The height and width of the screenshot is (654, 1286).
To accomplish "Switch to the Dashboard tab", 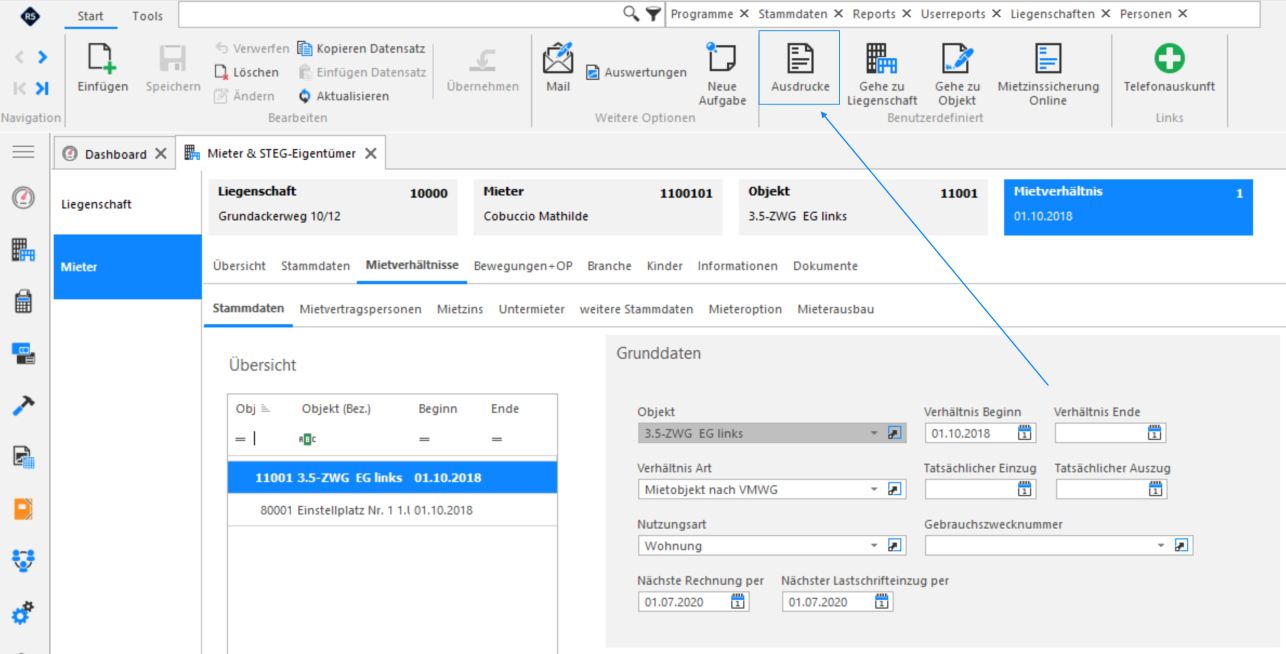I will point(115,154).
